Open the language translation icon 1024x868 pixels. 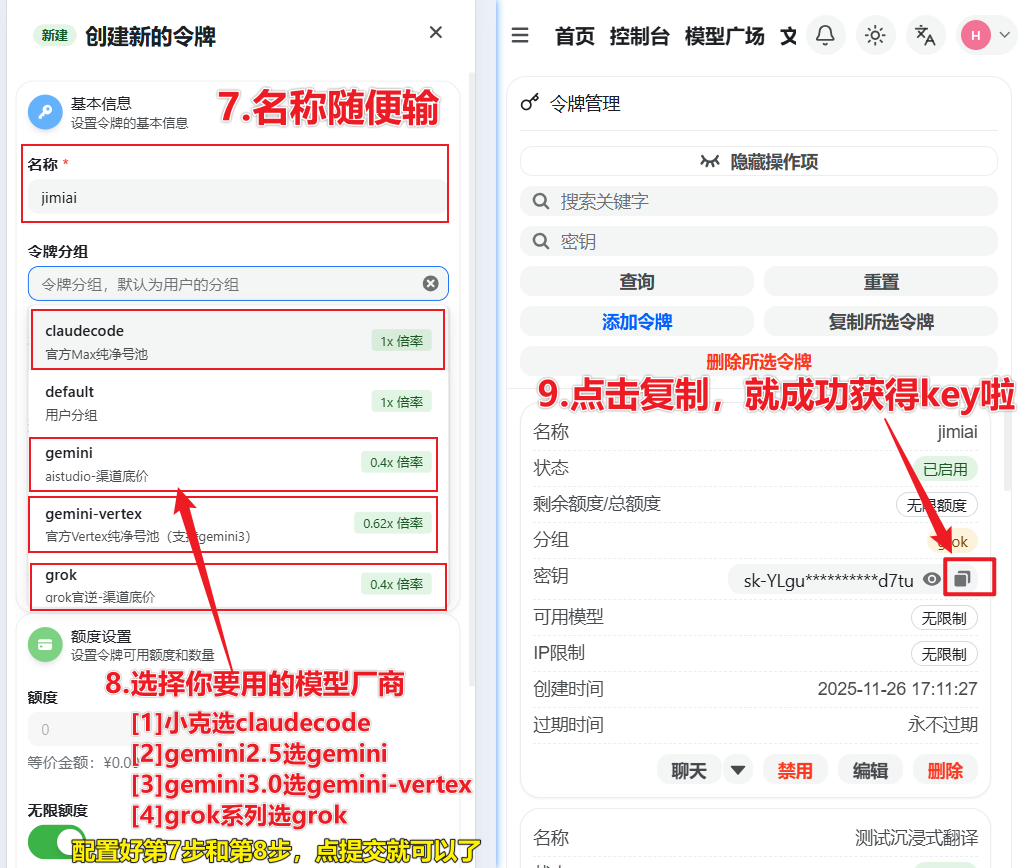pyautogui.click(x=925, y=36)
